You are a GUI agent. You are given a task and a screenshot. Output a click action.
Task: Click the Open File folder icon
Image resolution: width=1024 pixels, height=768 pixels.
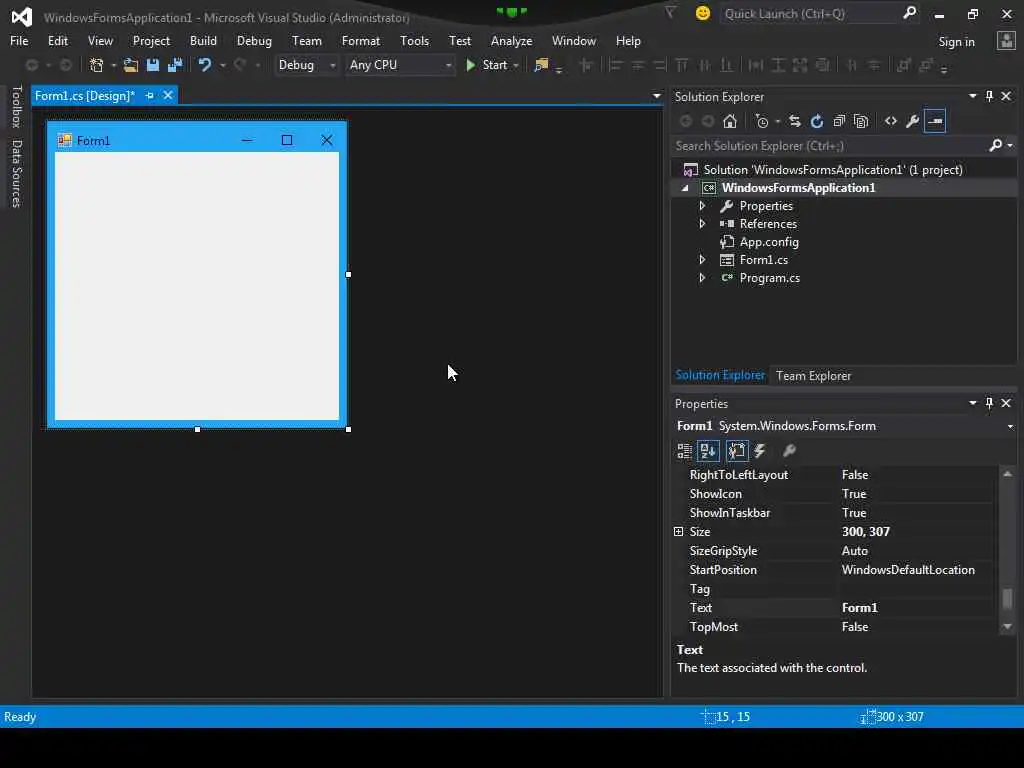point(131,65)
